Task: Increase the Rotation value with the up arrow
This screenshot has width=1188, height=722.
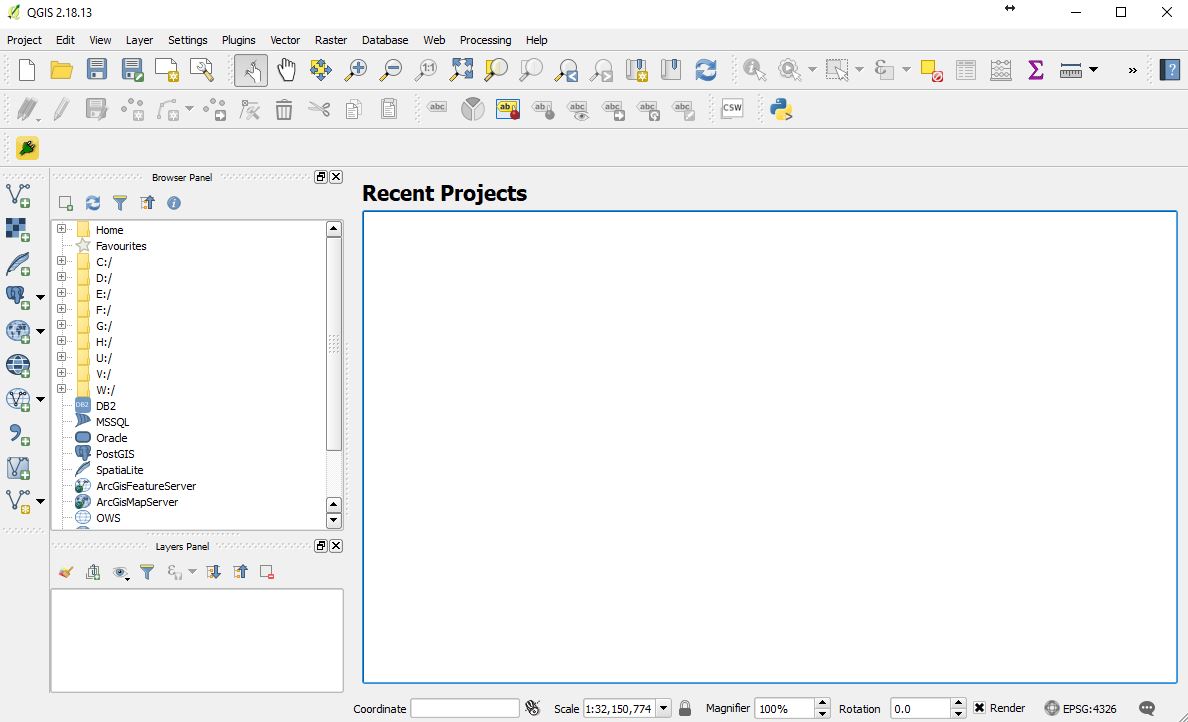Action: point(958,704)
